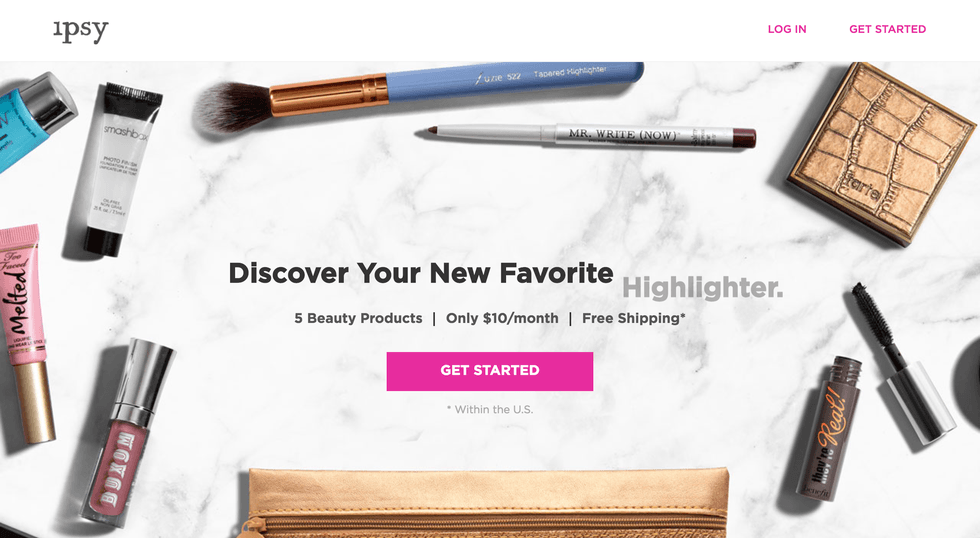Click the 5 Beauty Products text
The width and height of the screenshot is (980, 538).
[358, 319]
